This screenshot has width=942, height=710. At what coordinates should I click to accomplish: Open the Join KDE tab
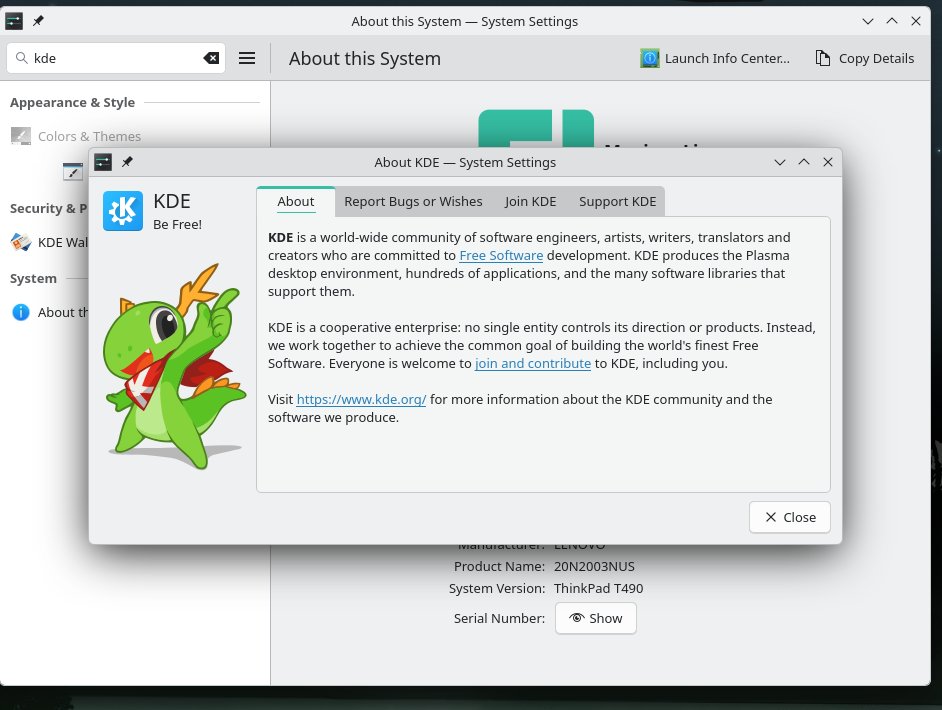point(530,202)
